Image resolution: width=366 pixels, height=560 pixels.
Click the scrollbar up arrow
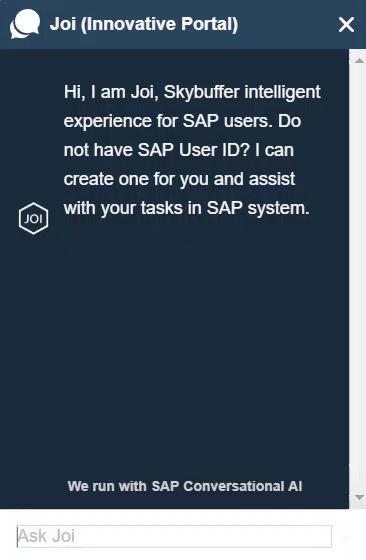pyautogui.click(x=359, y=61)
